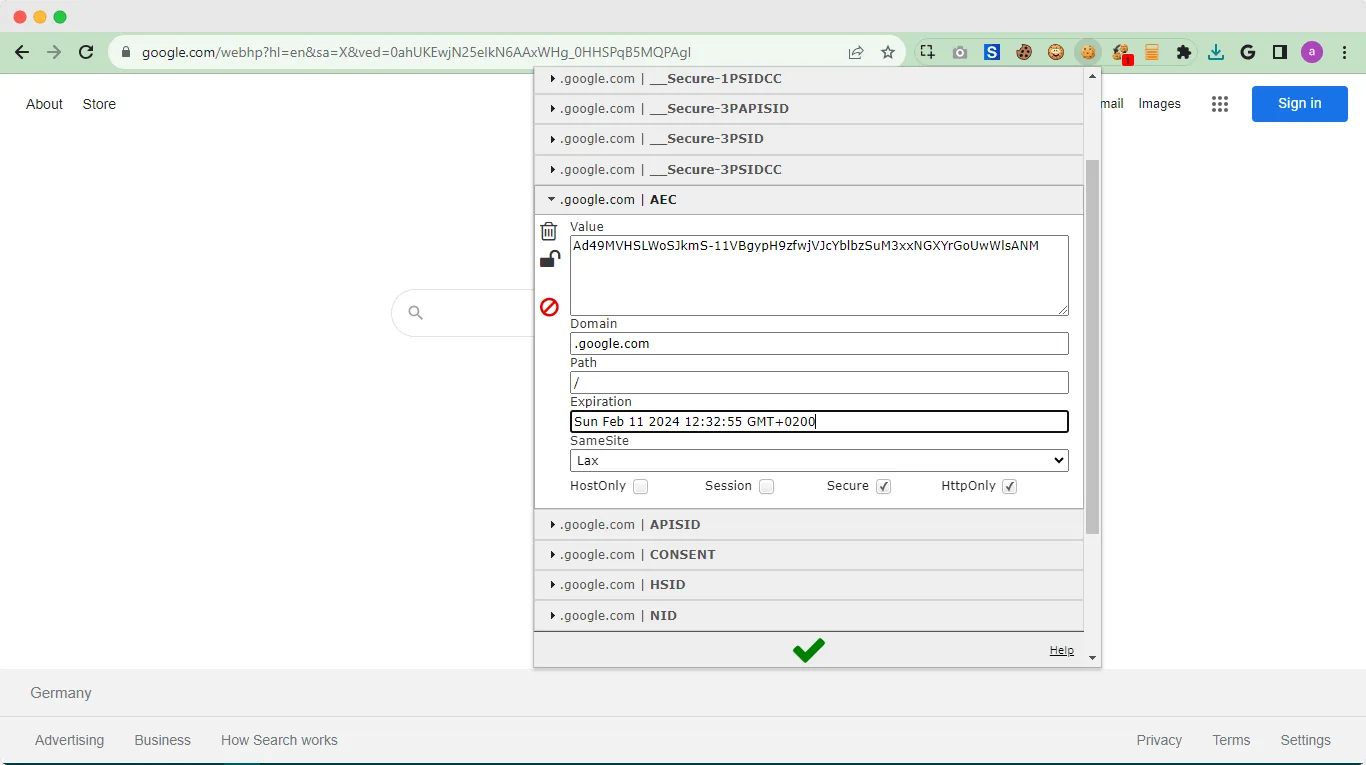This screenshot has height=765, width=1366.
Task: Click the address bar URL
Action: click(x=416, y=52)
